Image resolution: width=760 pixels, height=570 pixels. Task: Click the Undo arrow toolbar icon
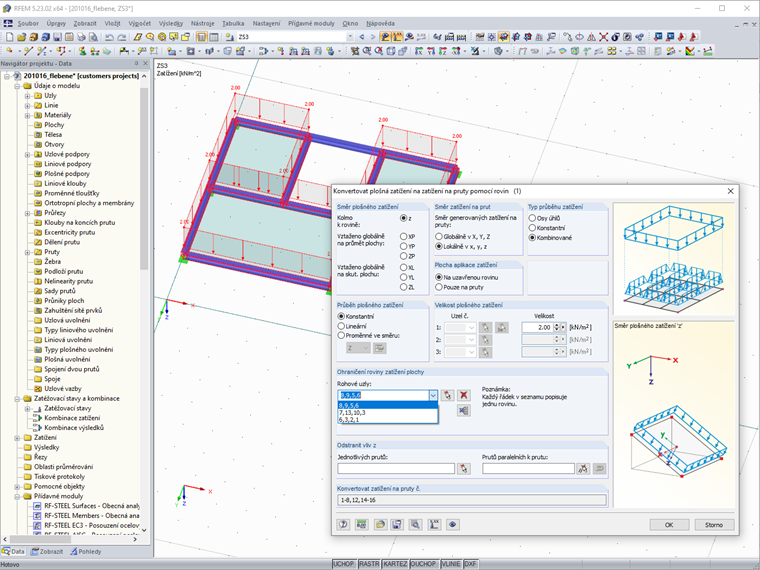click(x=110, y=37)
